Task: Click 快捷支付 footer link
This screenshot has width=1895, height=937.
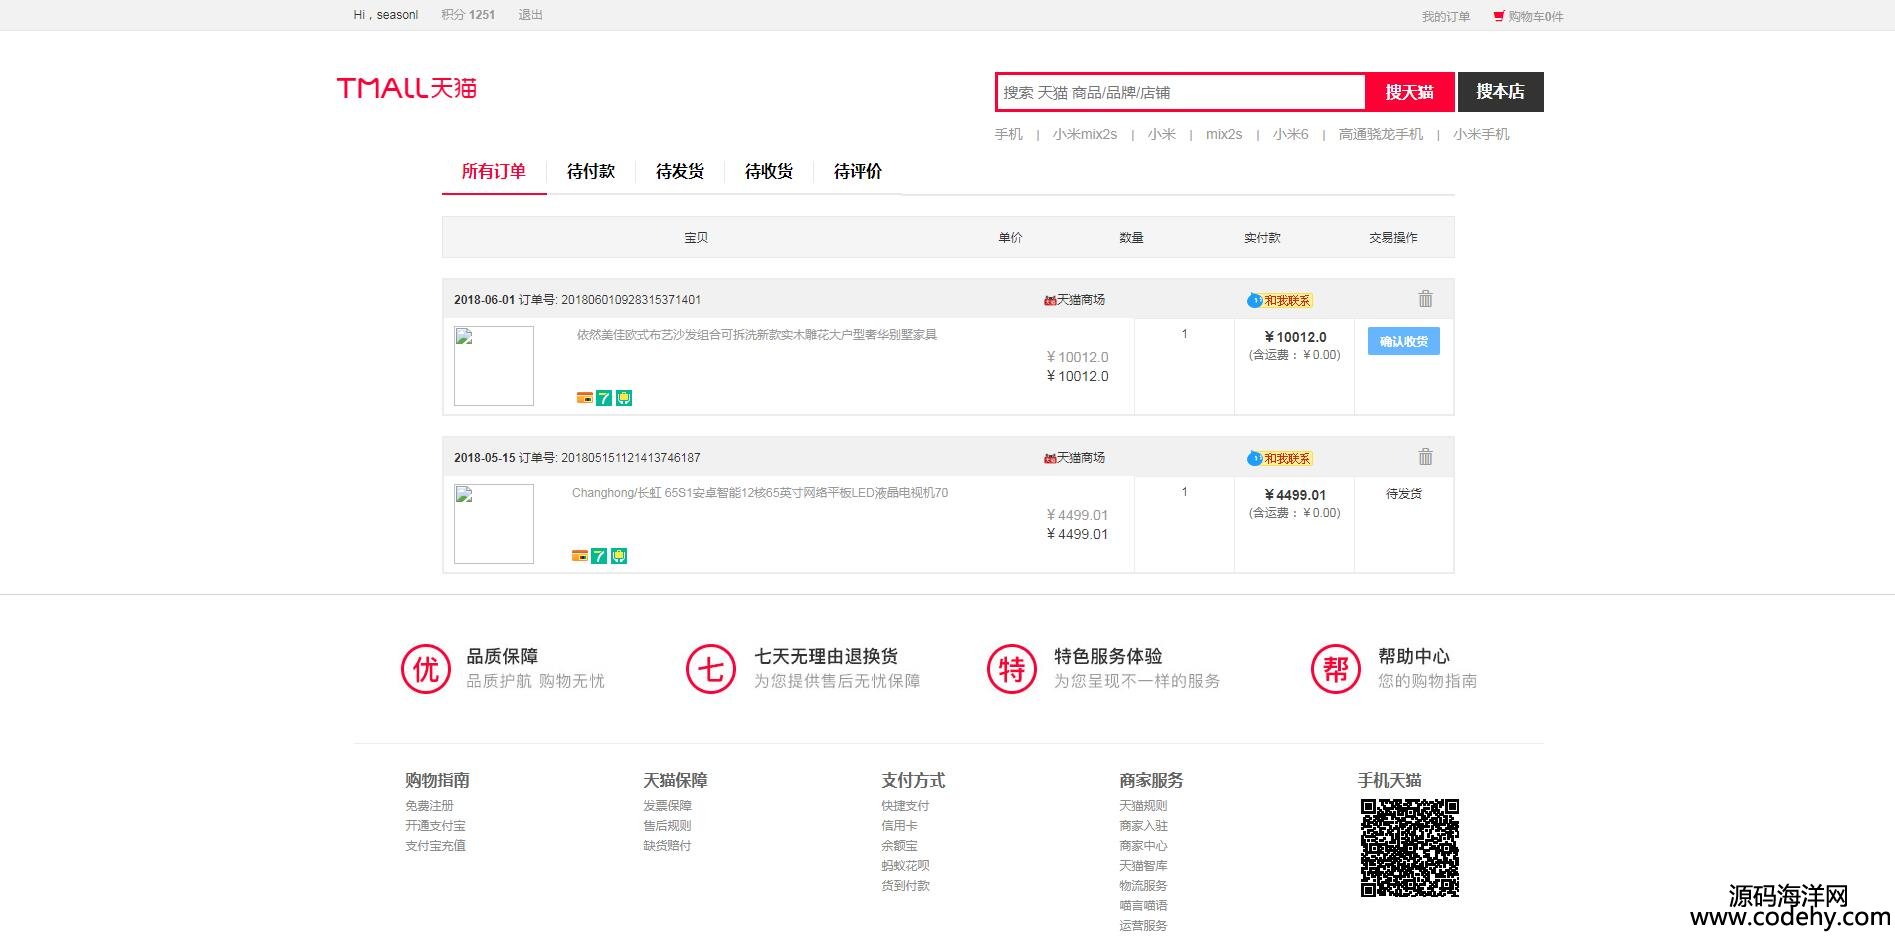Action: [905, 806]
